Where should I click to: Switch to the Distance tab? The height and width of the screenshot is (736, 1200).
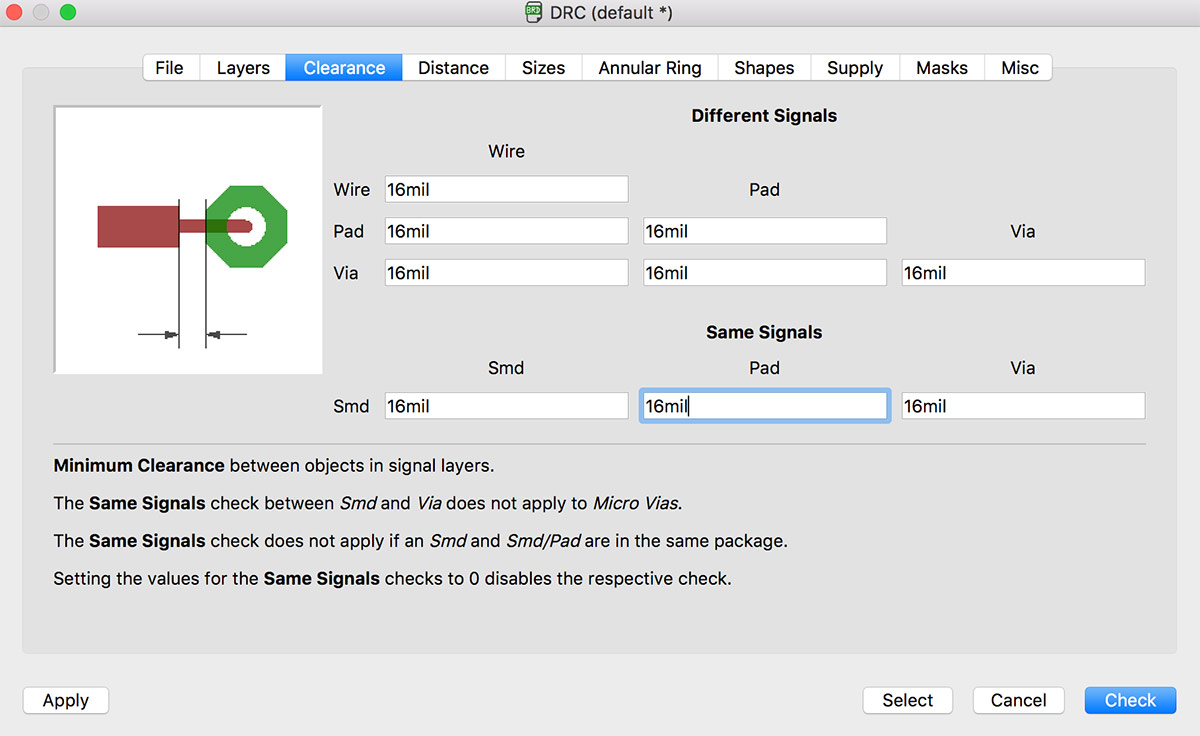(453, 67)
